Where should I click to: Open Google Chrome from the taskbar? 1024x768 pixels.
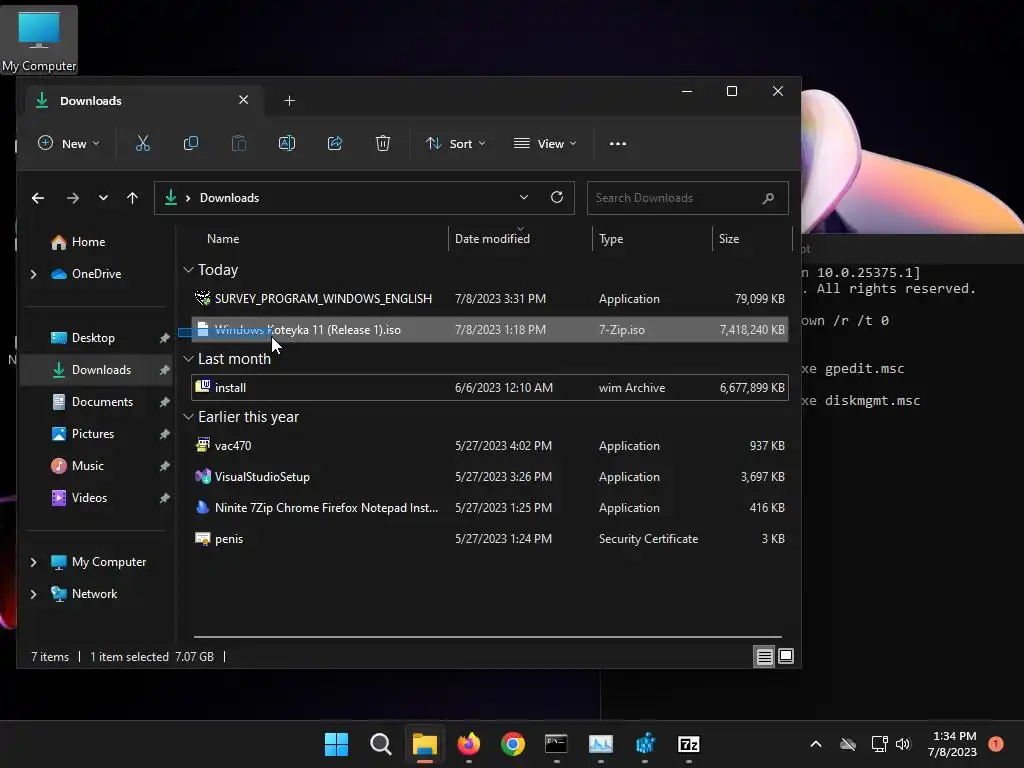click(x=513, y=744)
